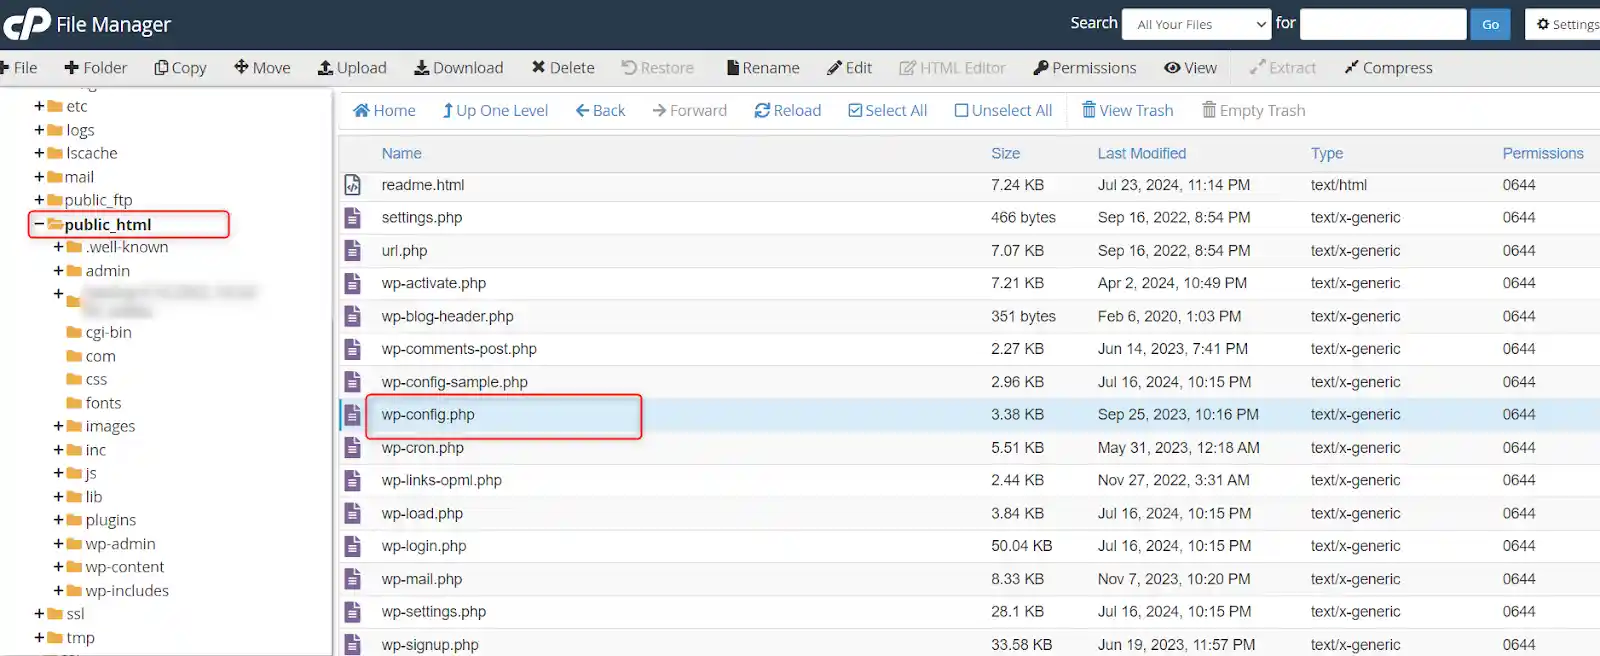Create a new File from toolbar

pyautogui.click(x=19, y=68)
